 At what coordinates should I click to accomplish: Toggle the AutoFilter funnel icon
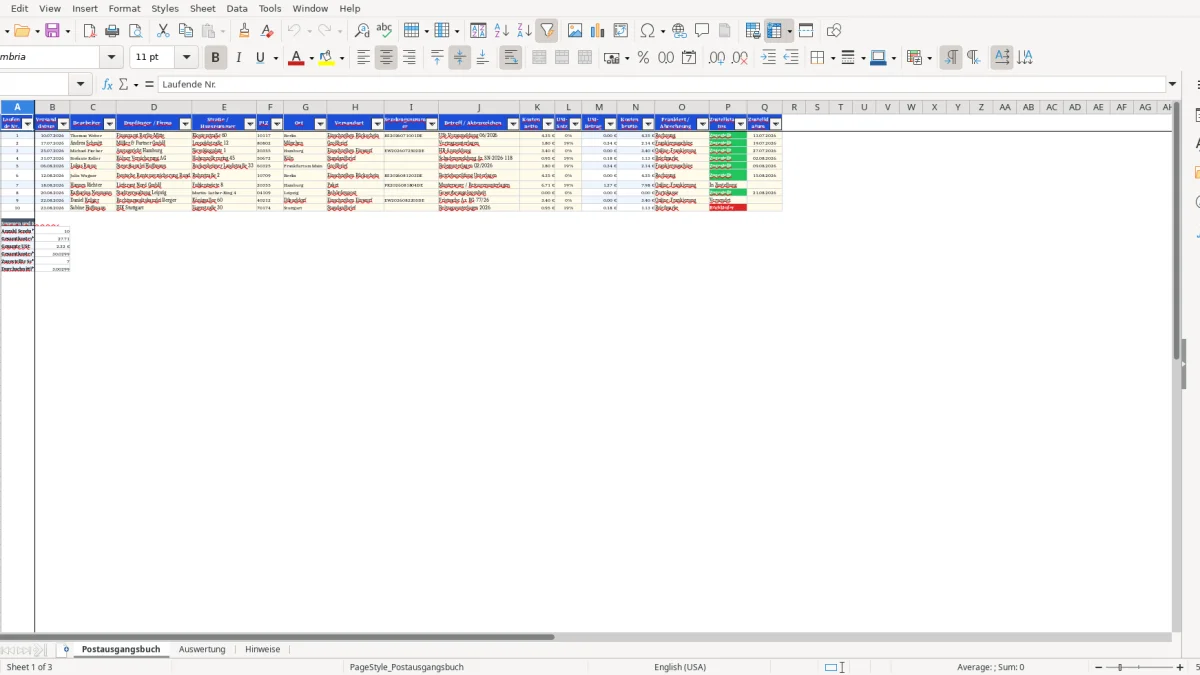[547, 31]
